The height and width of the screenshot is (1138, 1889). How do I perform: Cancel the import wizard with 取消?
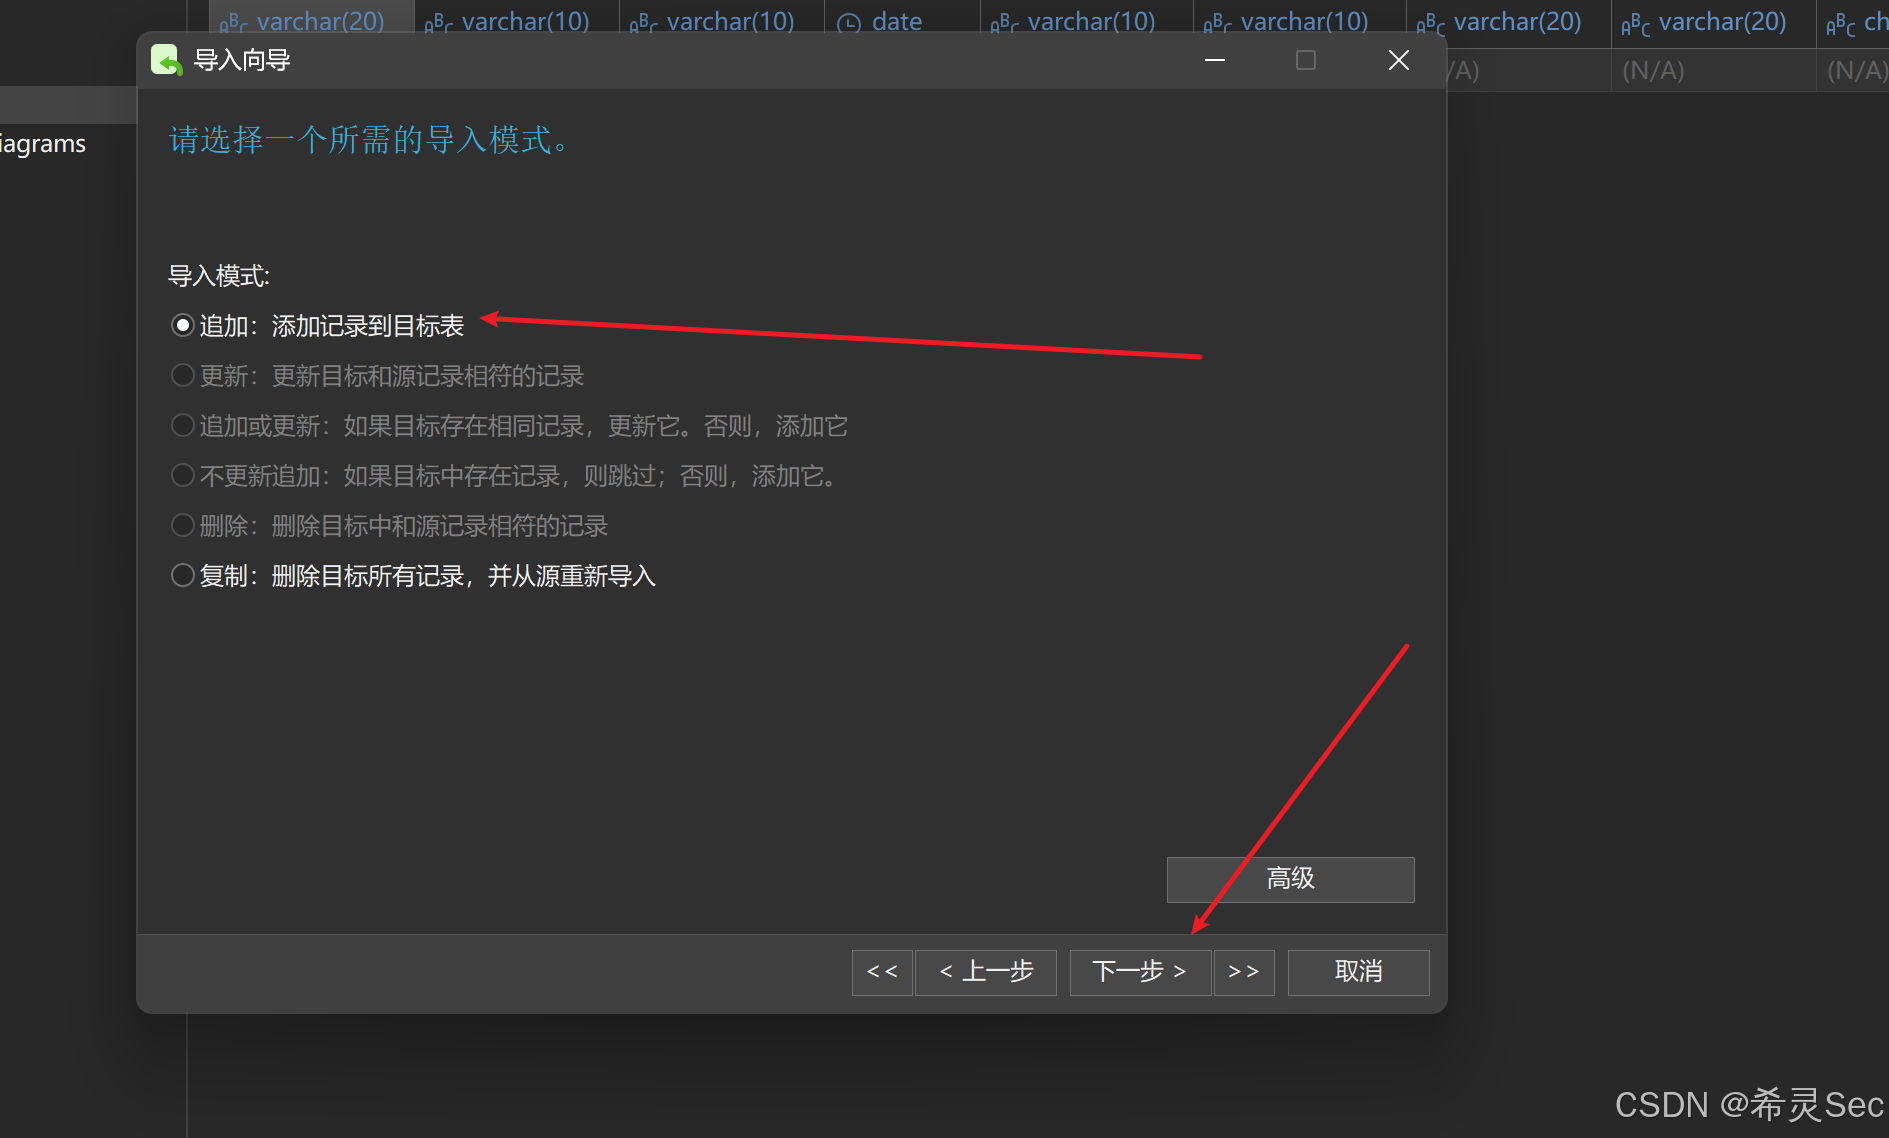[x=1358, y=972]
